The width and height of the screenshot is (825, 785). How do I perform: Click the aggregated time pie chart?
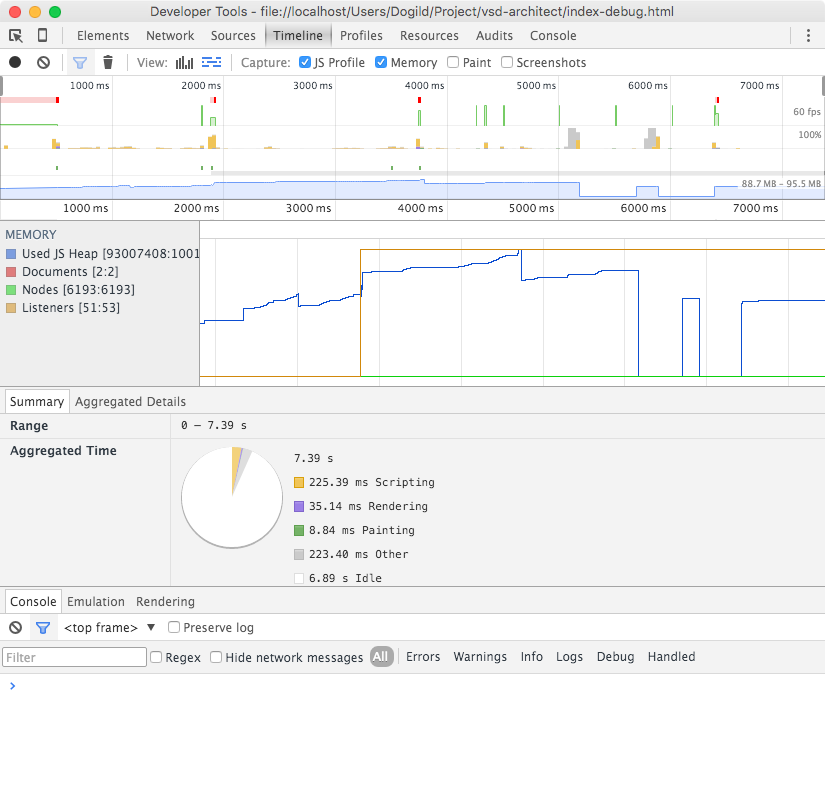pyautogui.click(x=232, y=498)
